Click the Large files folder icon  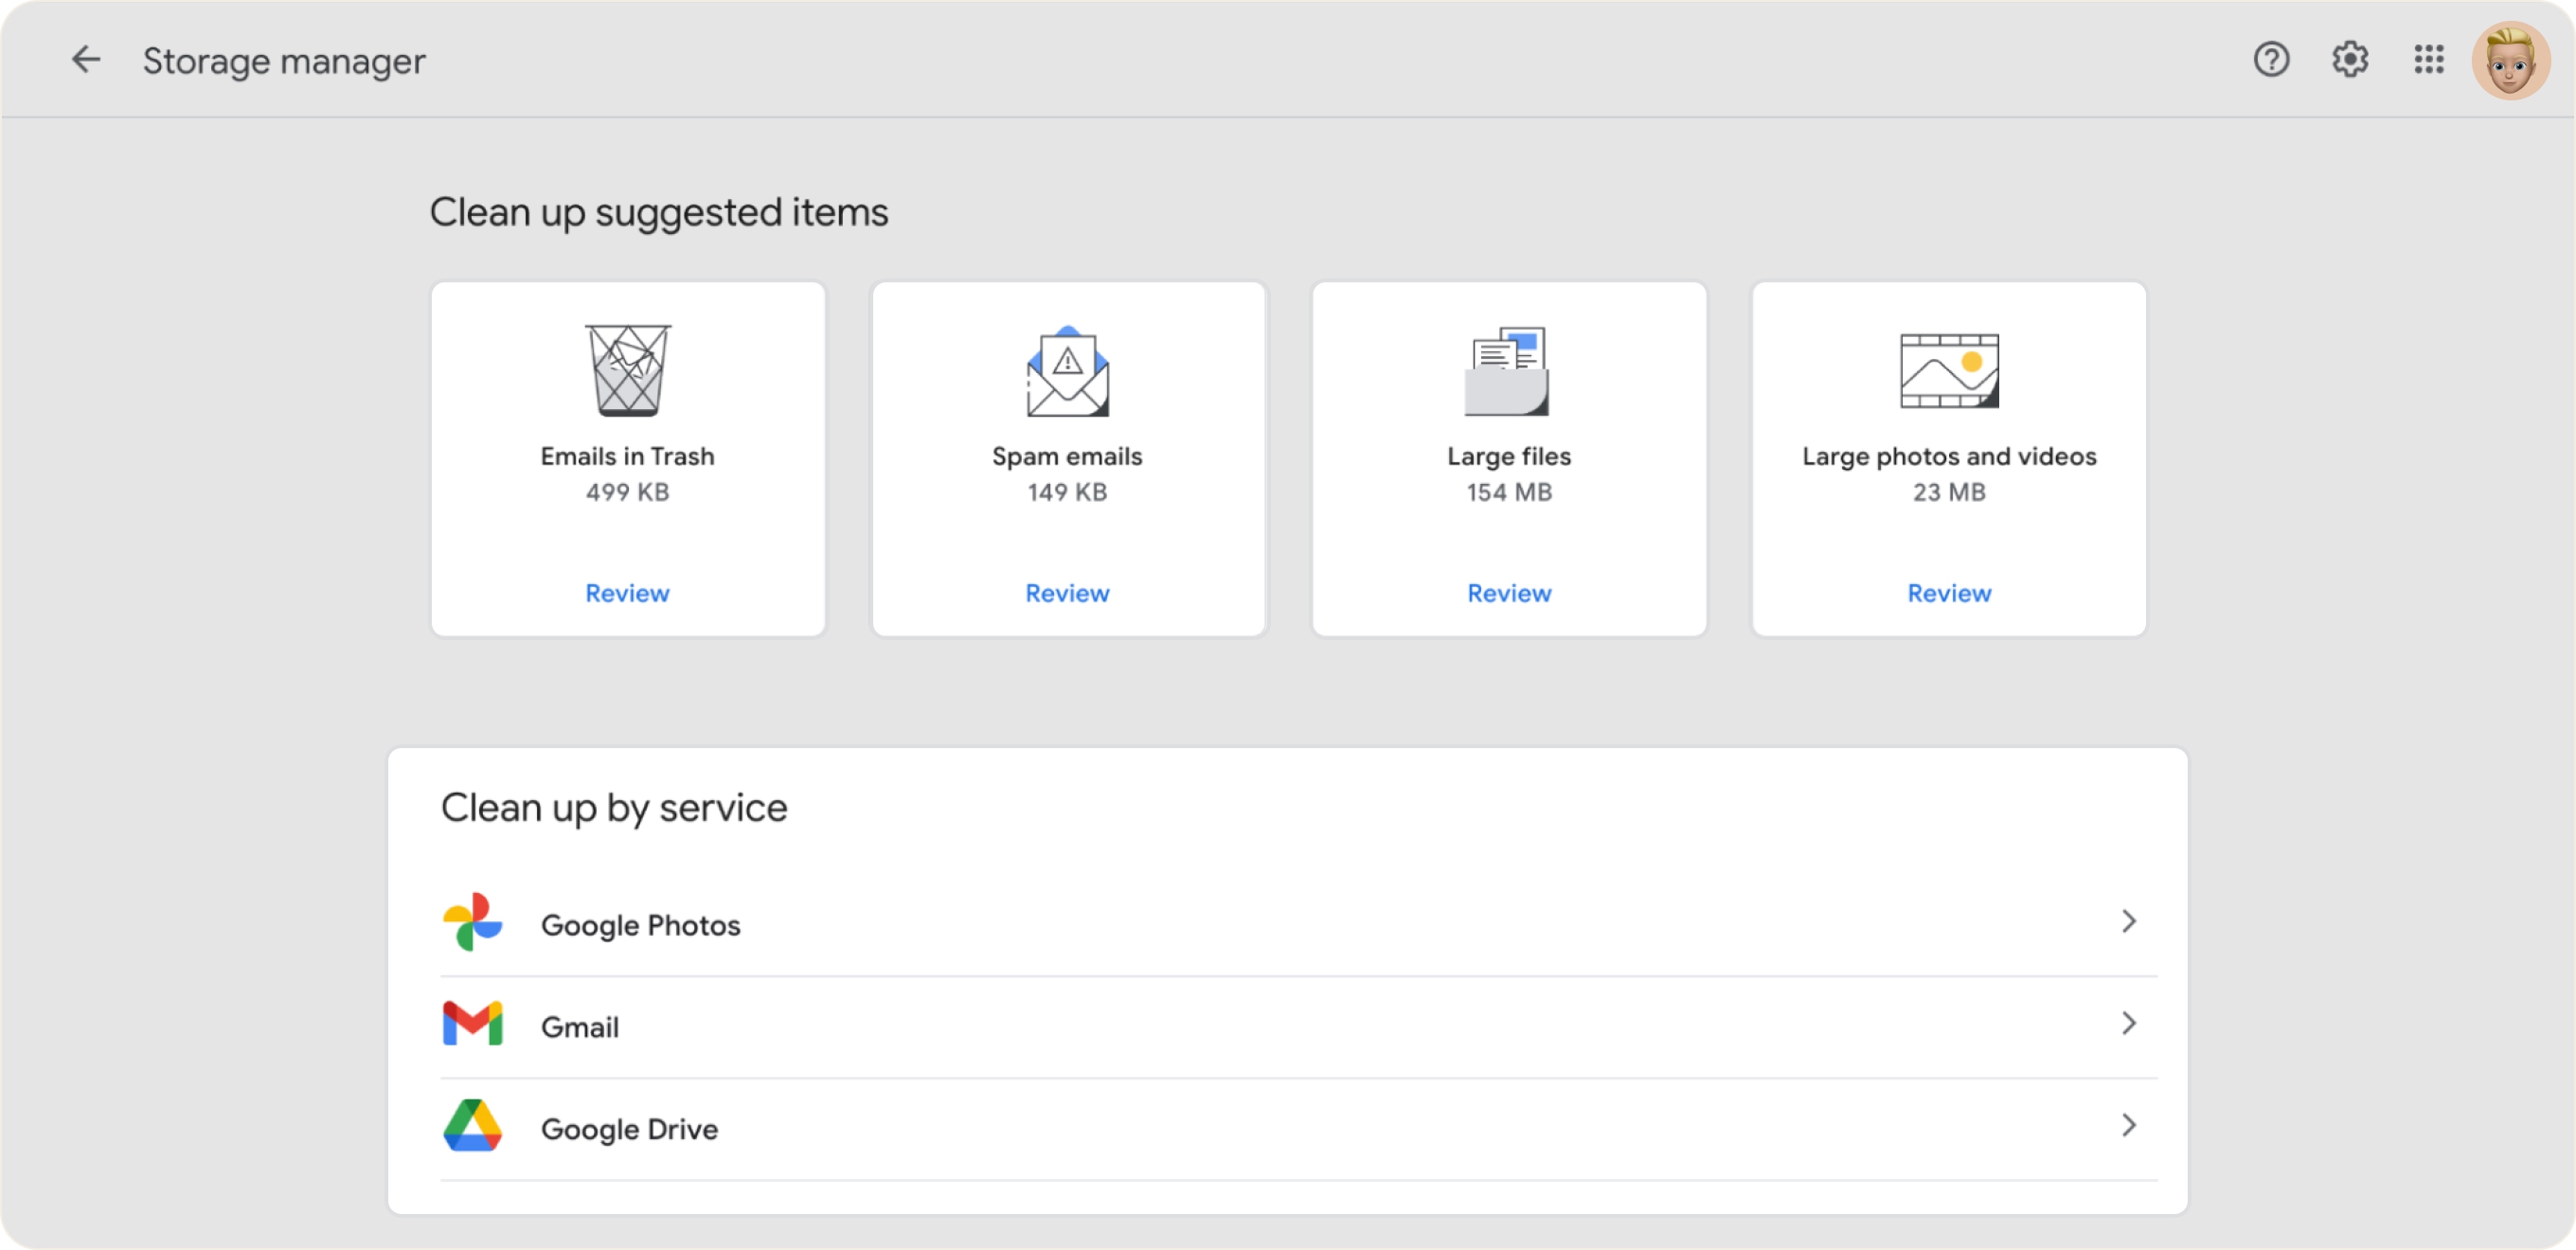click(1508, 368)
